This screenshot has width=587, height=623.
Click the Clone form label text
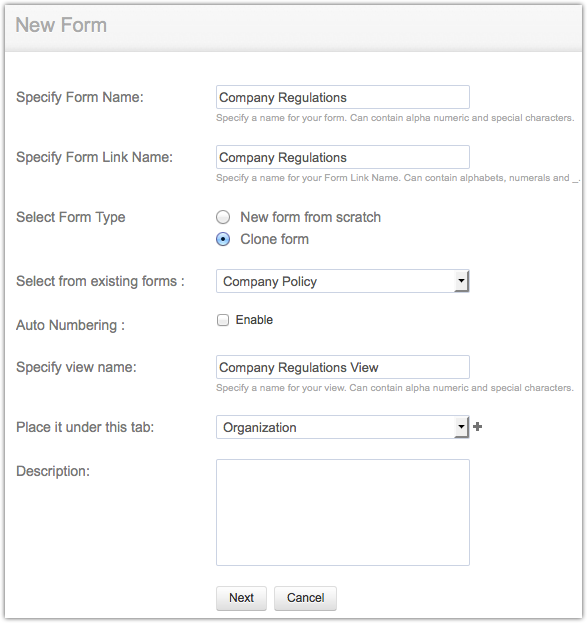tap(274, 239)
